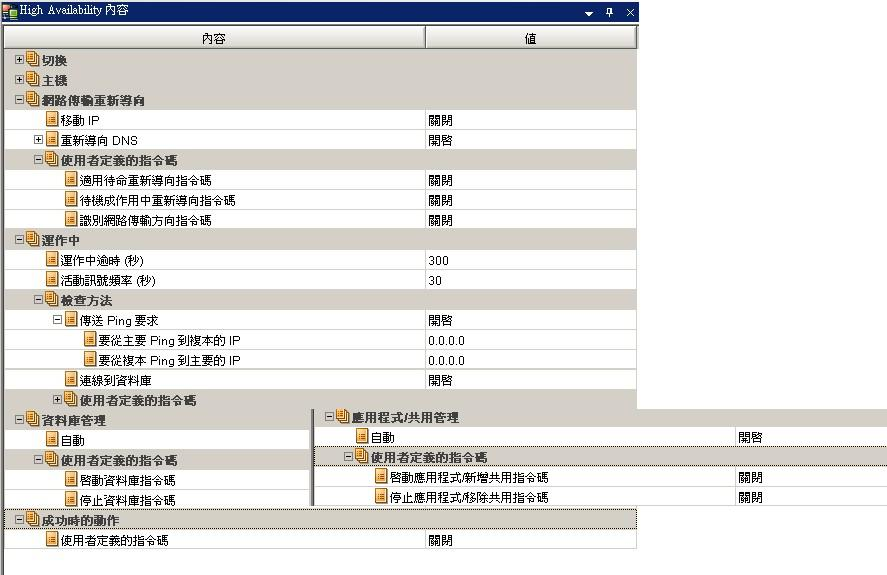Click 0.0.0.0 for 要從主要 Ping 到複本的 IP

coord(446,341)
